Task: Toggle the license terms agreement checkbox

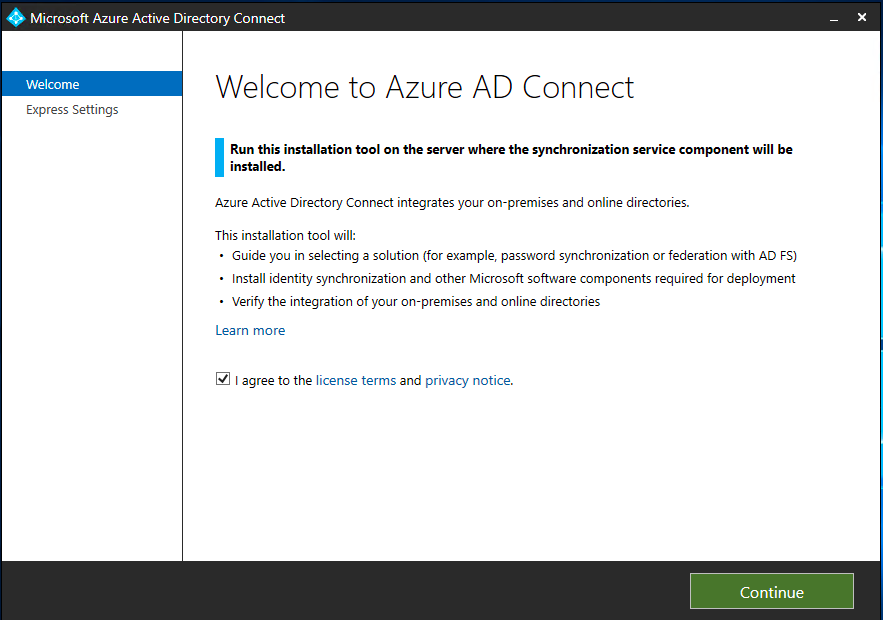Action: coord(222,379)
